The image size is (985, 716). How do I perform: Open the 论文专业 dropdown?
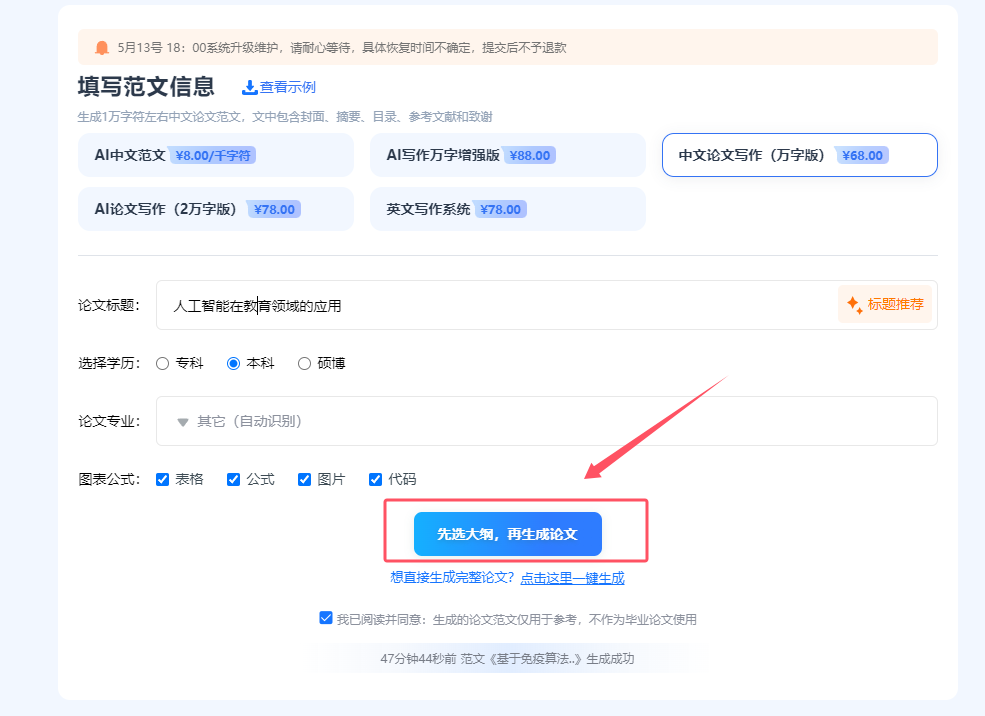point(547,421)
